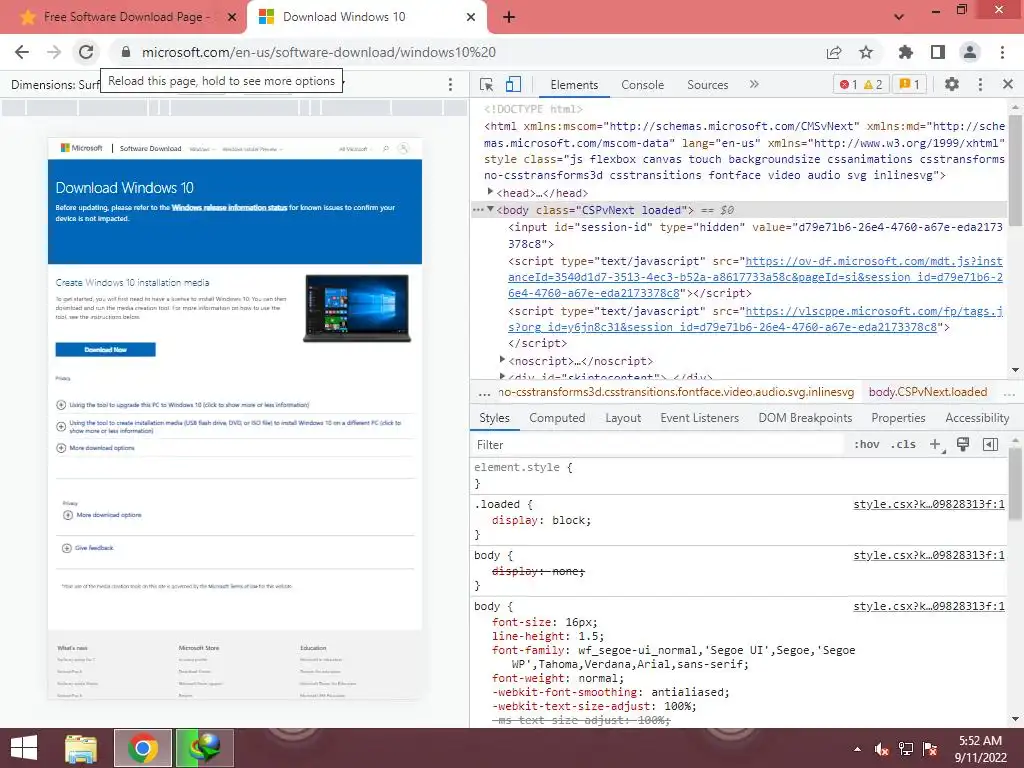1024x768 pixels.
Task: Open the Chrome profile avatar
Action: [970, 52]
